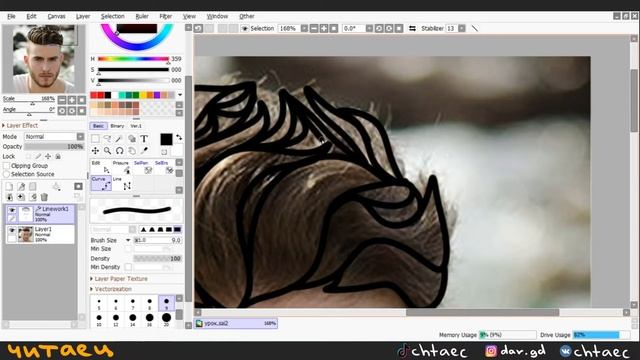
Task: Select the Edit linework tool
Action: pyautogui.click(x=101, y=167)
